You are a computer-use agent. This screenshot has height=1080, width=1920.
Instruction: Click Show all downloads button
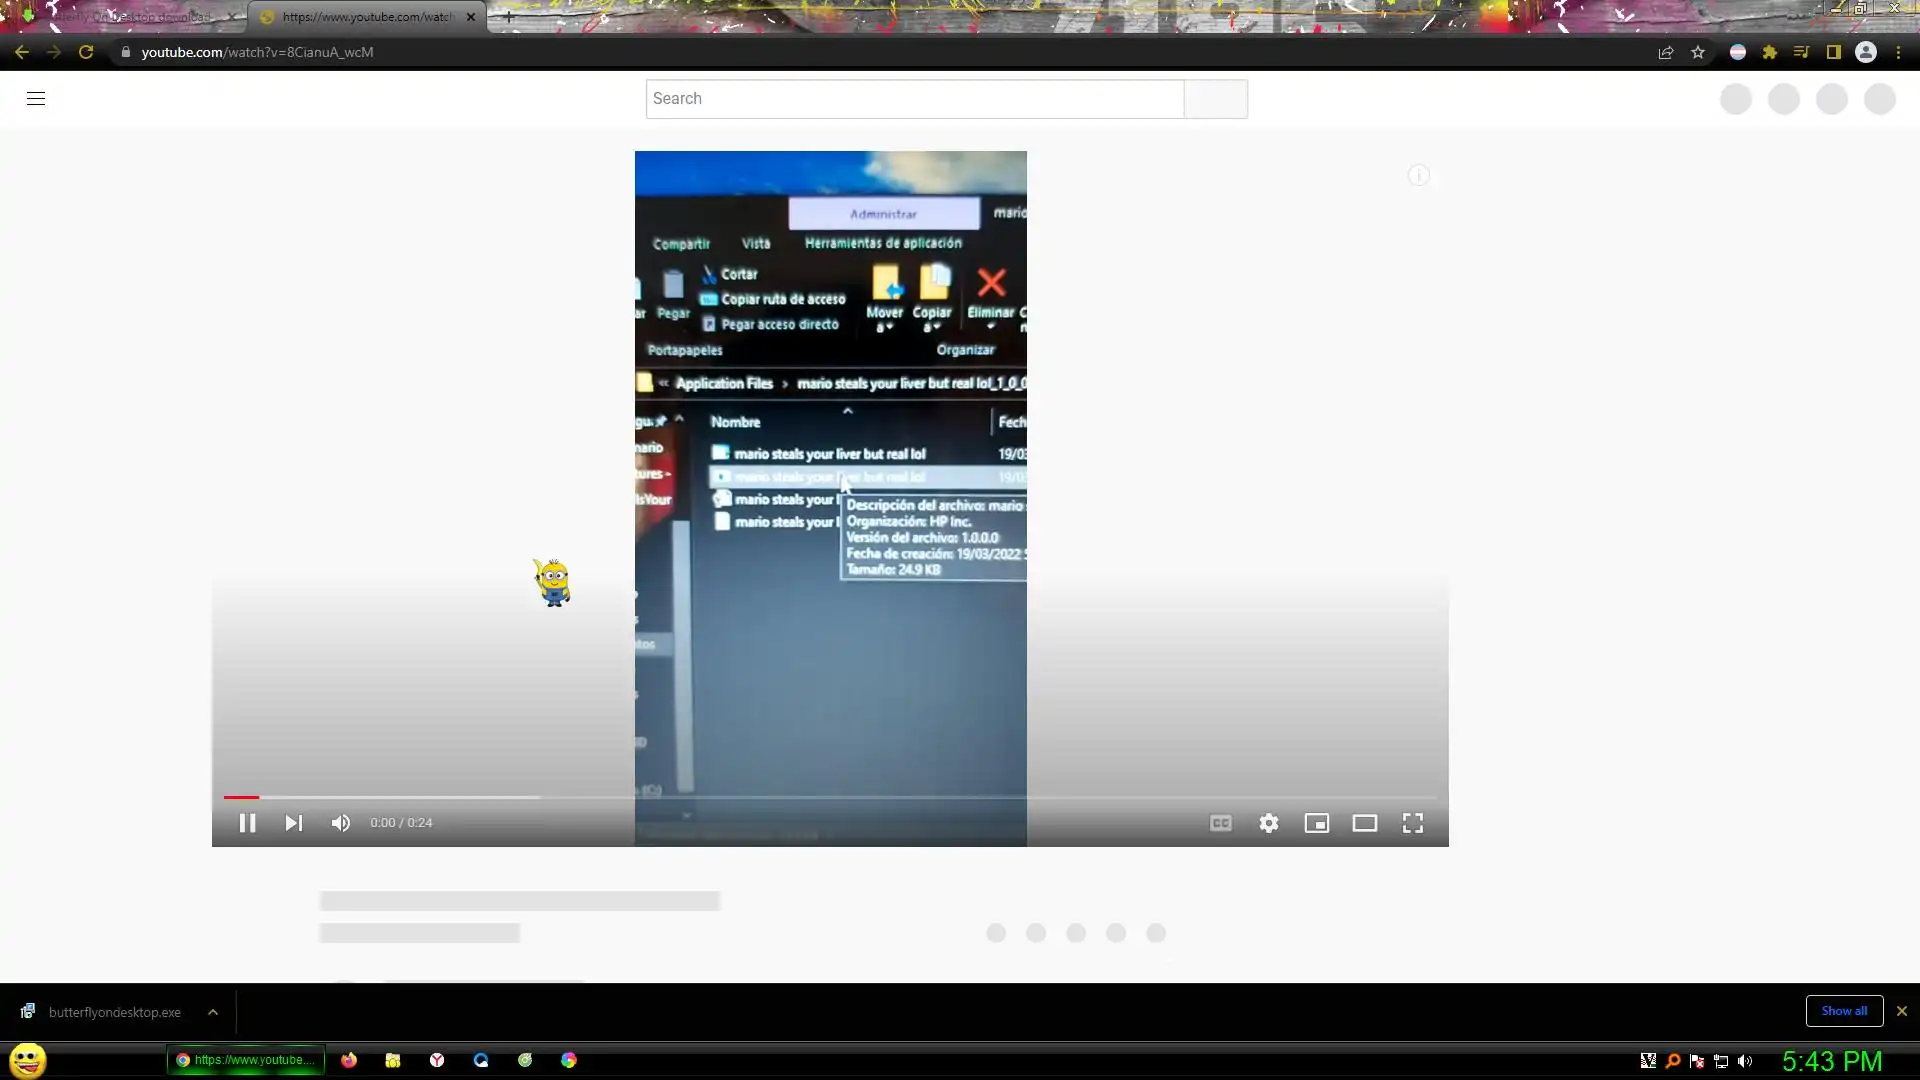pyautogui.click(x=1844, y=1011)
